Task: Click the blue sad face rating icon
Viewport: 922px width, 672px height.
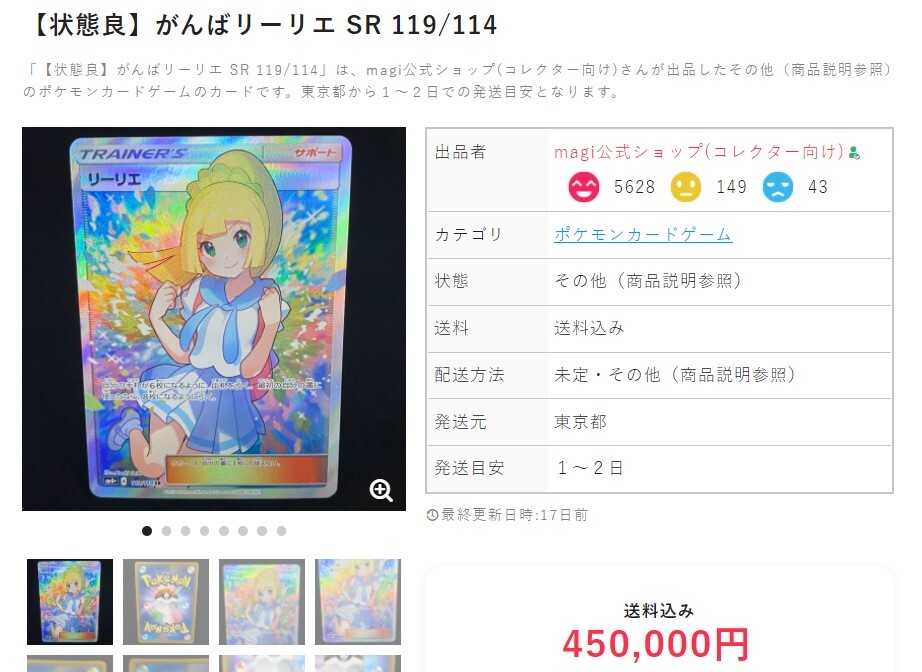Action: tap(777, 187)
